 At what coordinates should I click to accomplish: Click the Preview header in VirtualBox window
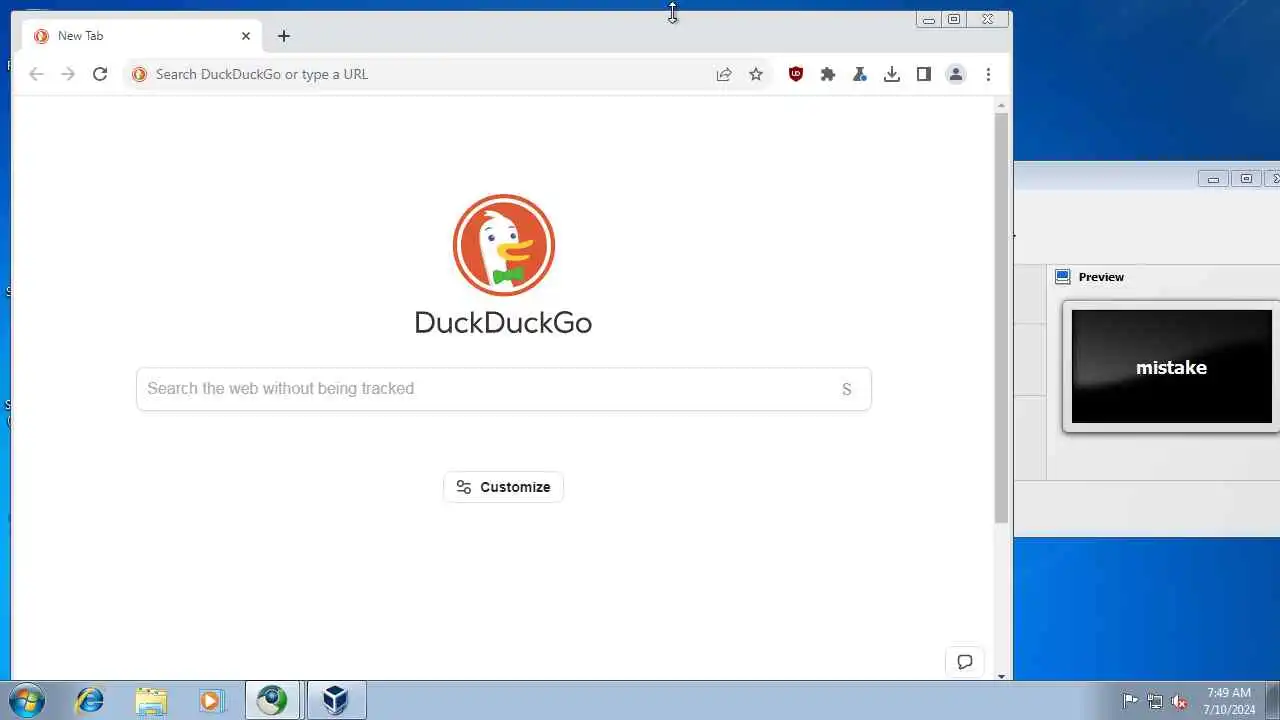click(x=1101, y=277)
